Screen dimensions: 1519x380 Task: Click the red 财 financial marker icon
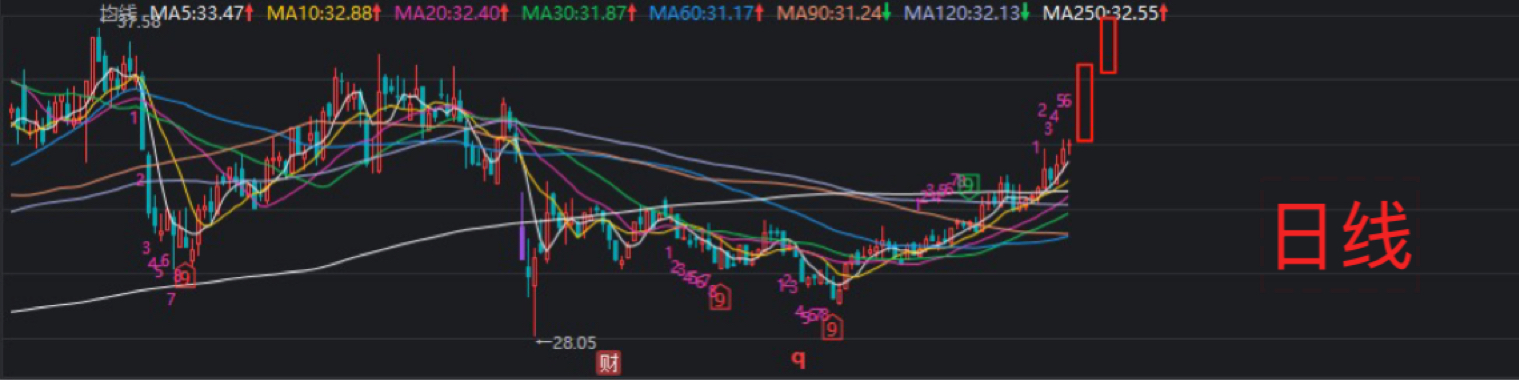pyautogui.click(x=609, y=362)
